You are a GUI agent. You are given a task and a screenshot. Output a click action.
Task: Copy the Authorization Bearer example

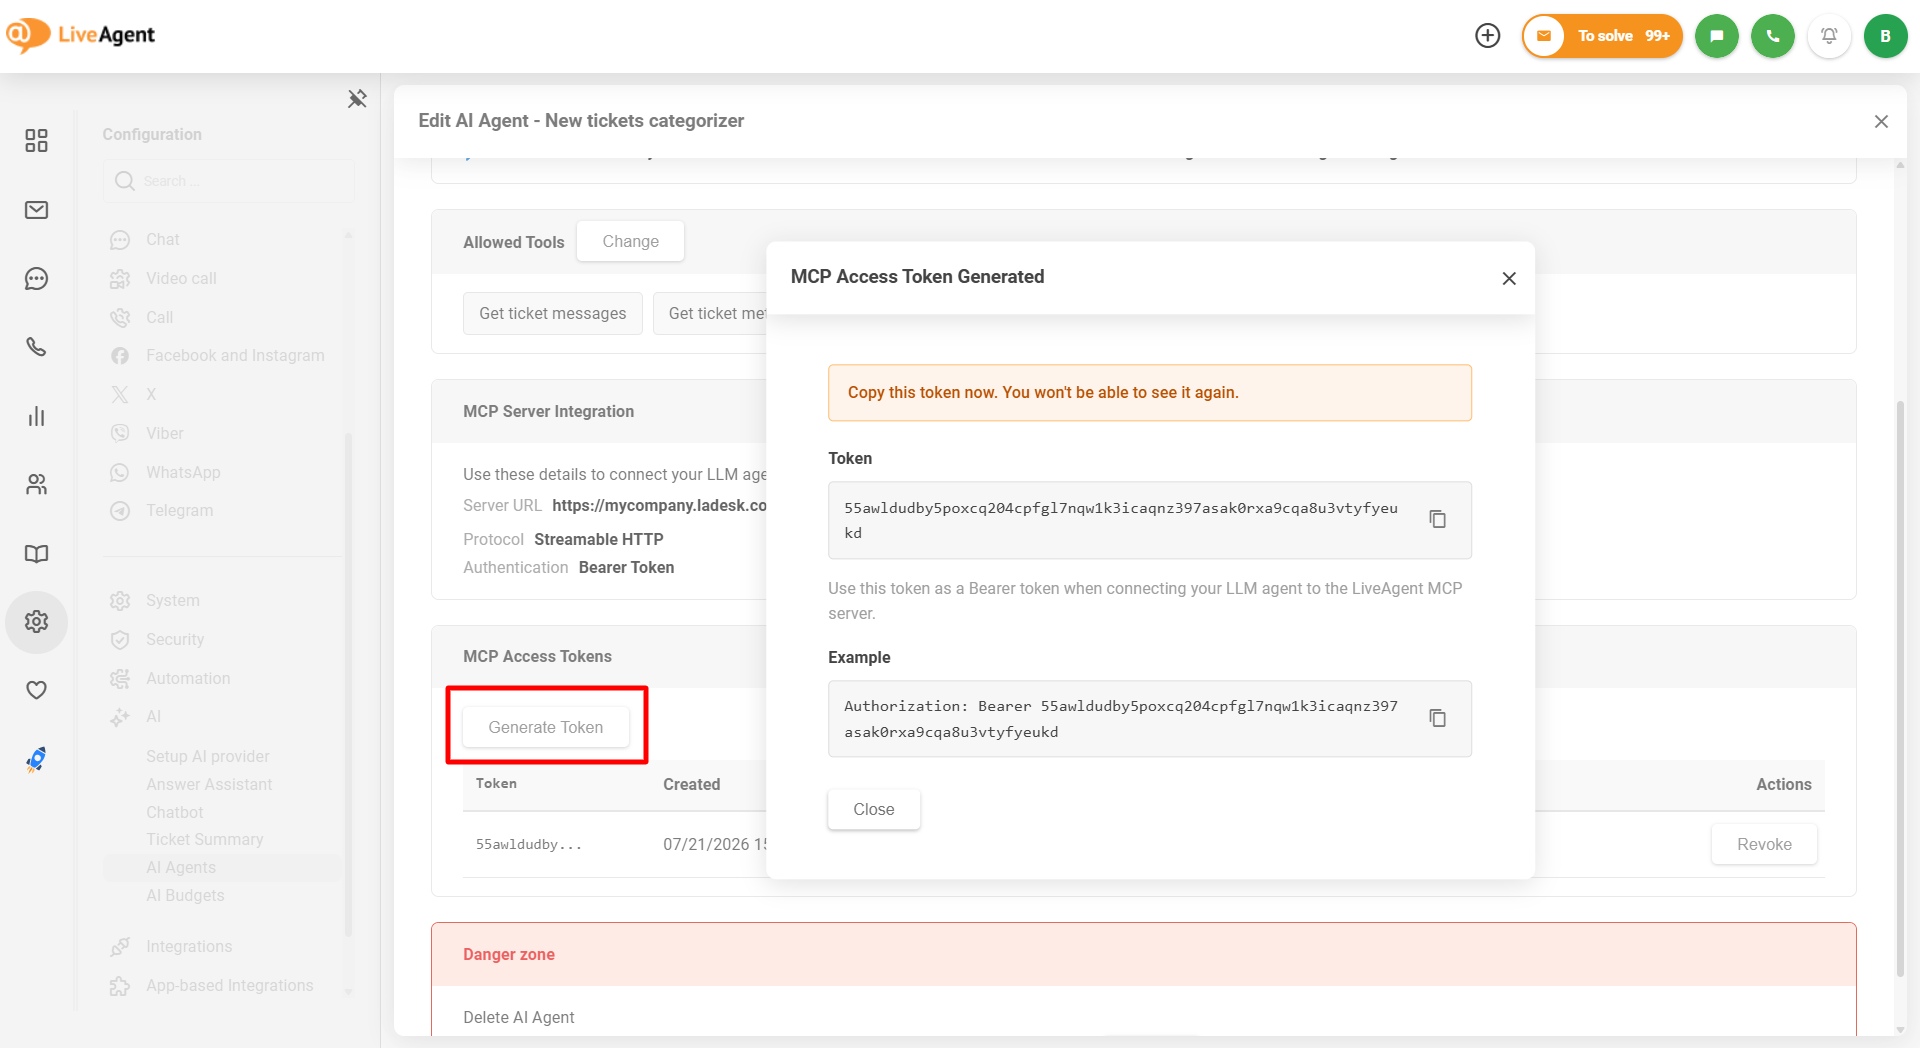click(1437, 718)
